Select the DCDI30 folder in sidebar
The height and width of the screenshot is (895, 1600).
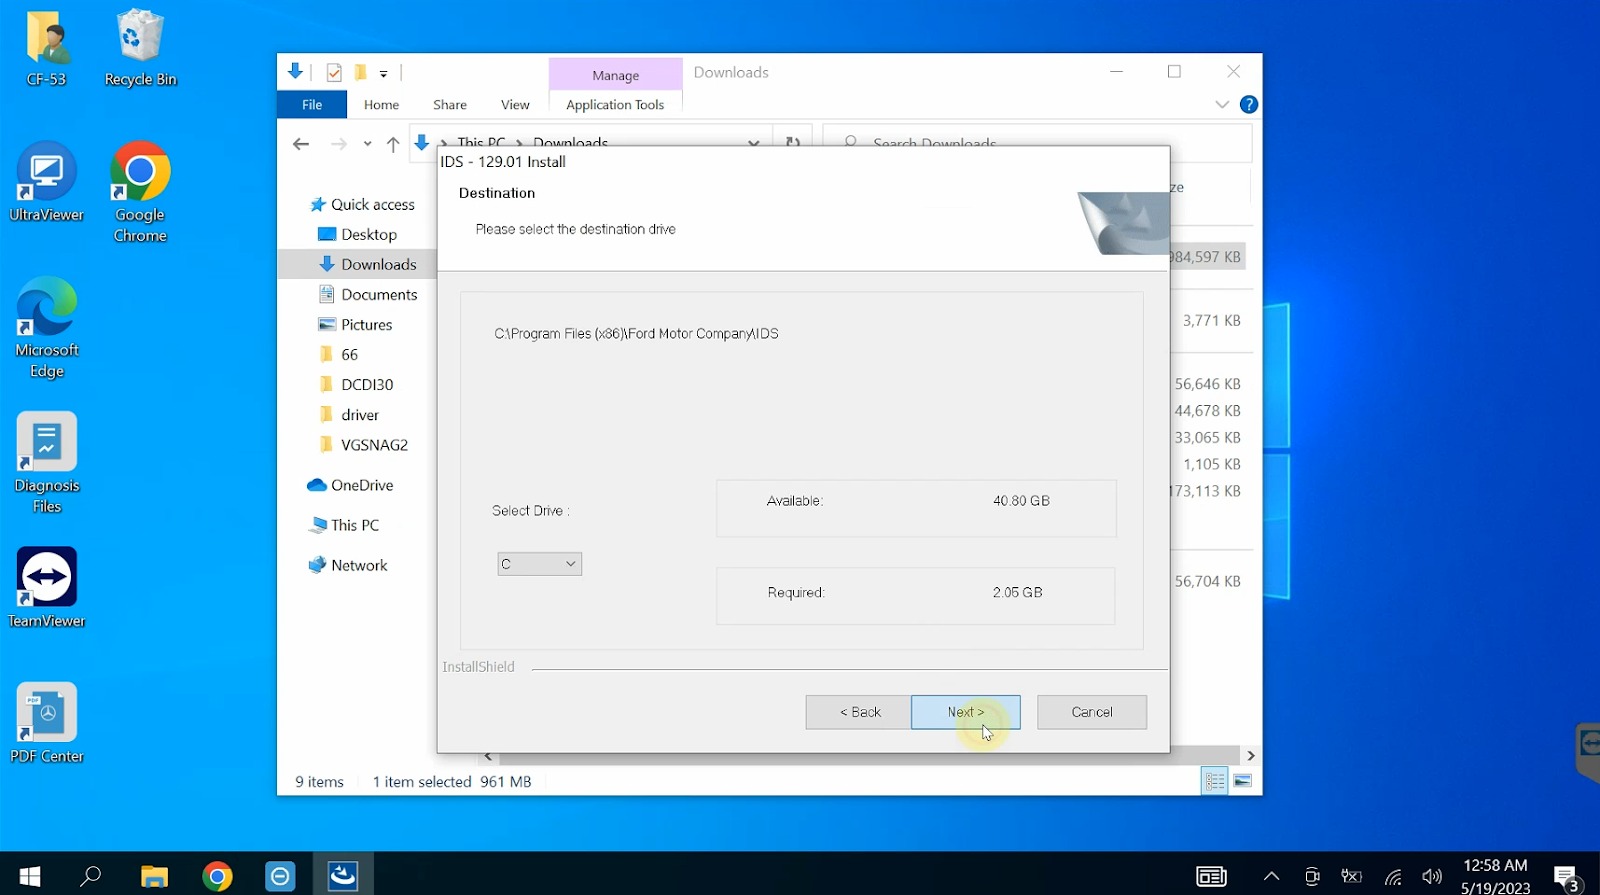click(x=366, y=384)
